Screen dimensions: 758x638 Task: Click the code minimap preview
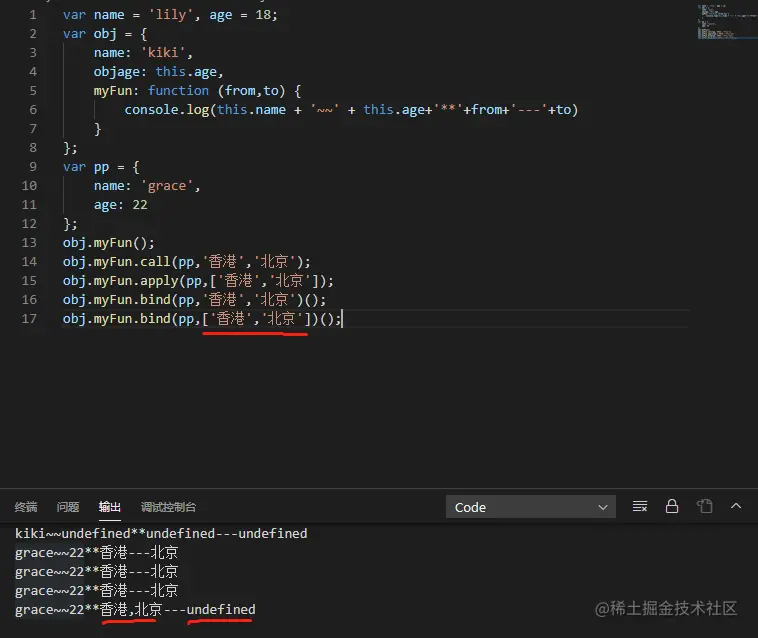click(727, 22)
